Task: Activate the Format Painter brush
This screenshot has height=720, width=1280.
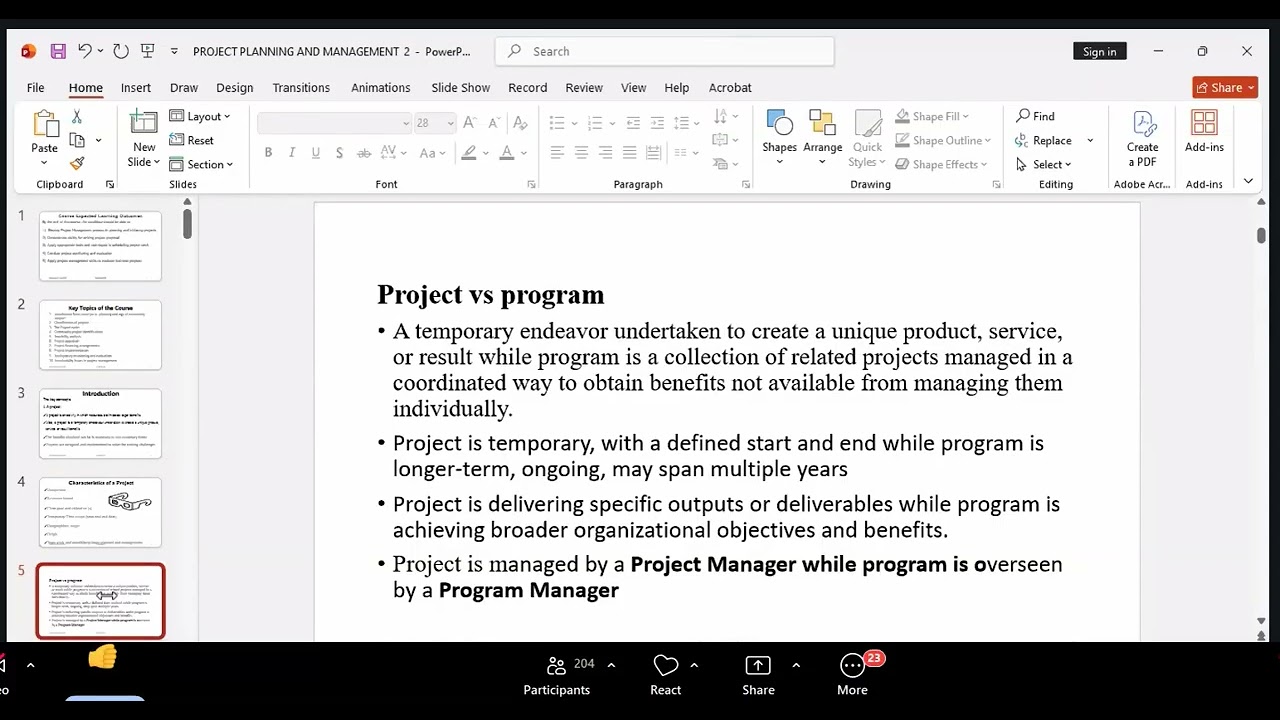Action: point(77,163)
